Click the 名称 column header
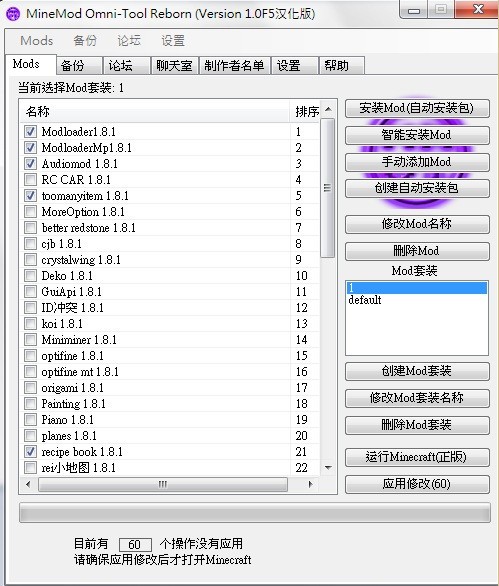Image resolution: width=499 pixels, height=586 pixels. click(x=155, y=111)
